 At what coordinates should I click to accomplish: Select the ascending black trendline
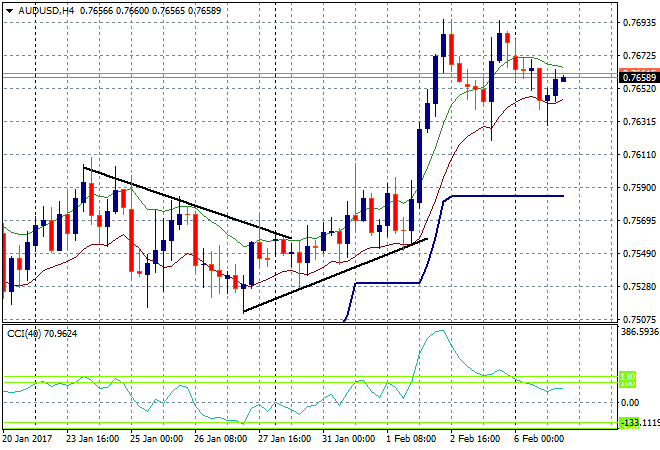click(x=335, y=275)
